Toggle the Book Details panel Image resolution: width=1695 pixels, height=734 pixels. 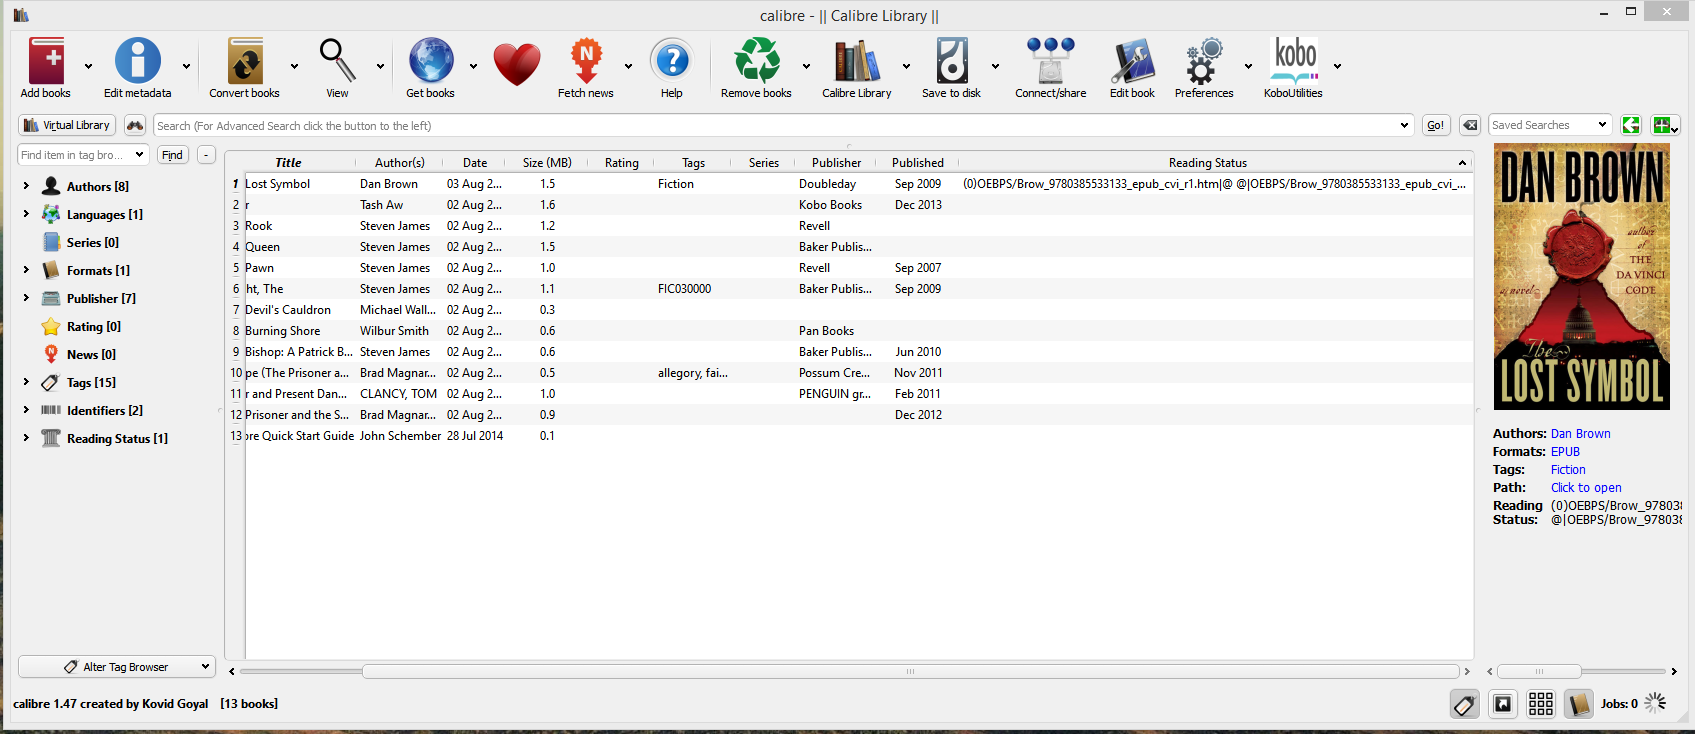1579,704
